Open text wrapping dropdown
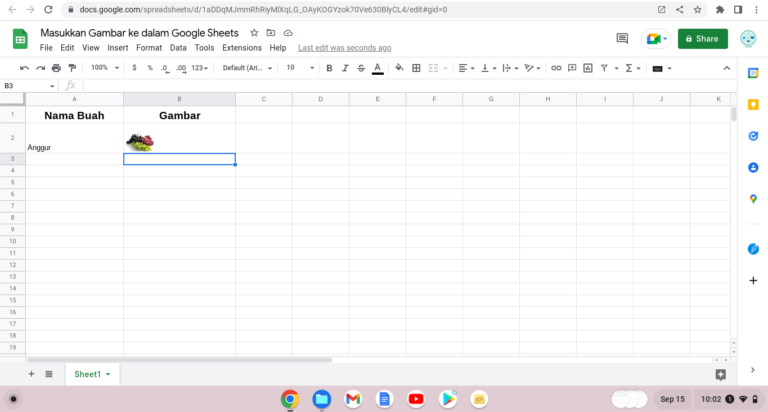The height and width of the screenshot is (412, 768). (x=510, y=68)
